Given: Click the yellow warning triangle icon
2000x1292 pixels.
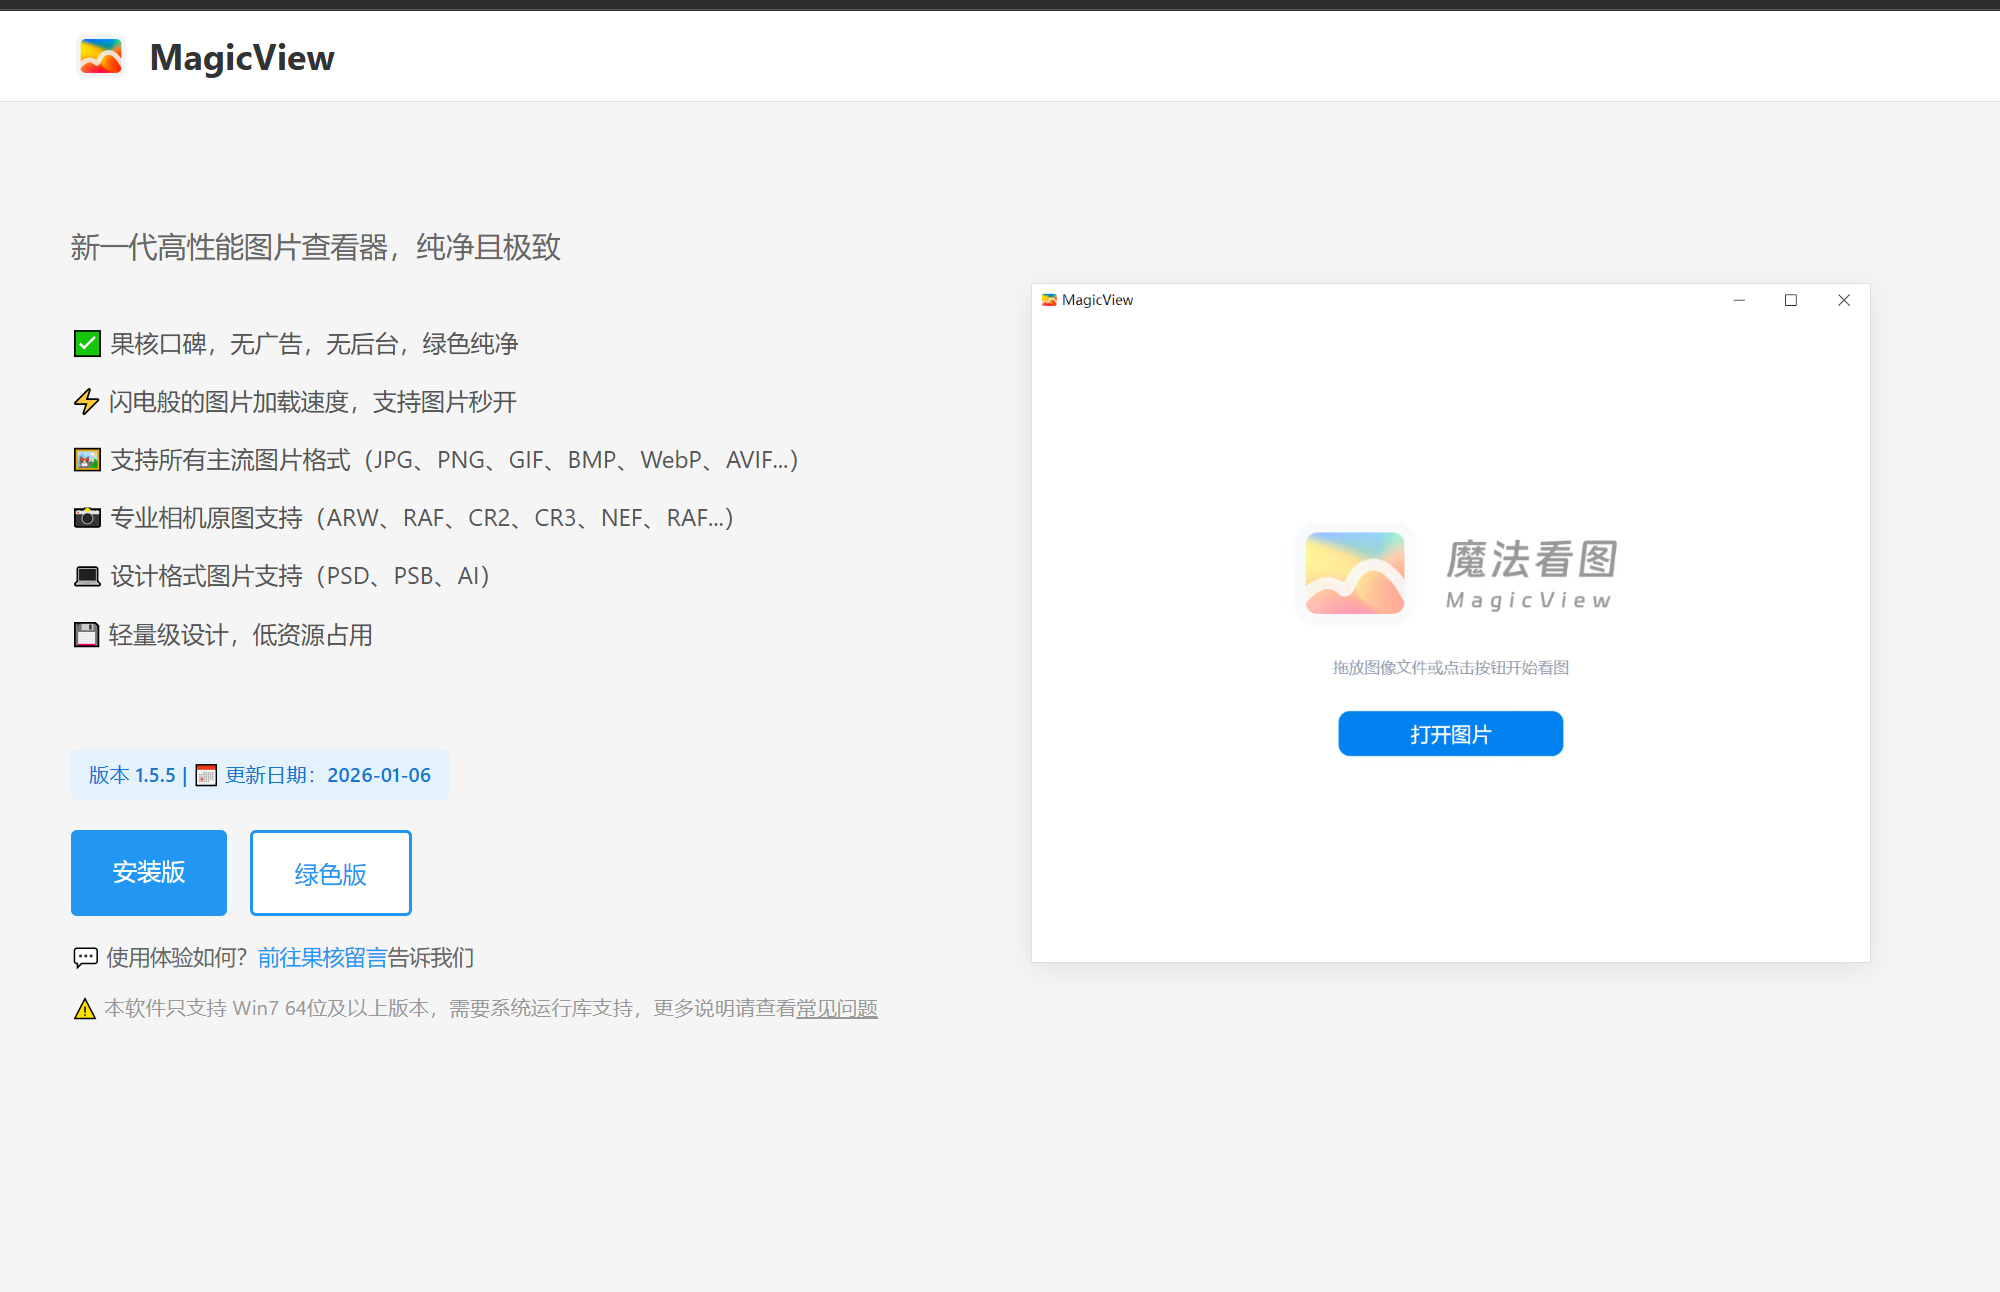Looking at the screenshot, I should 85,1009.
